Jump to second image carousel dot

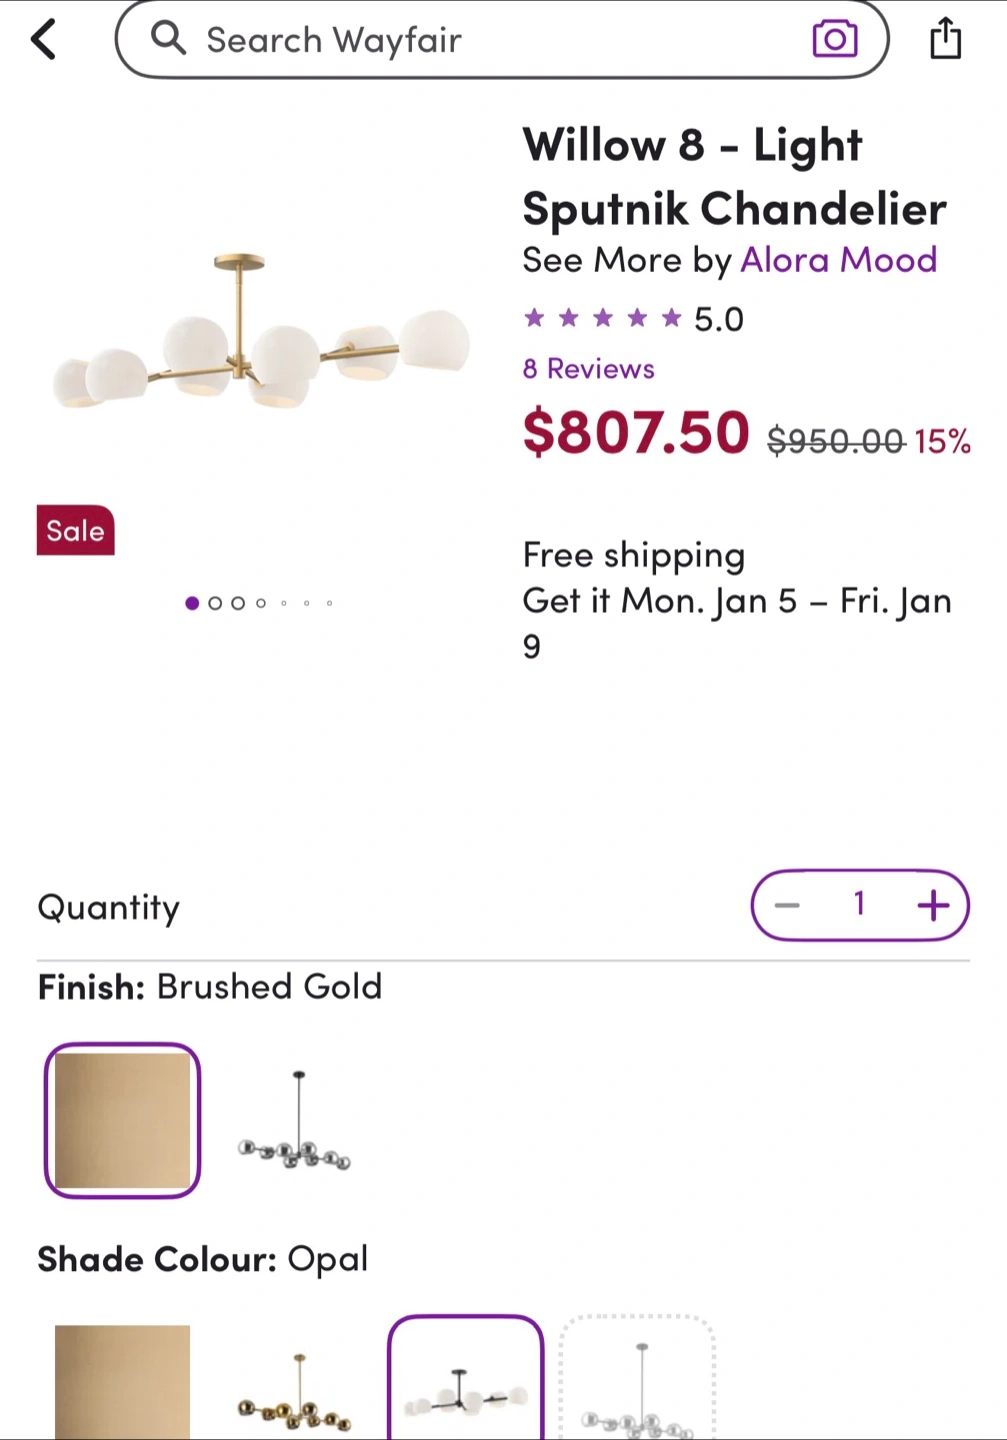pos(215,603)
